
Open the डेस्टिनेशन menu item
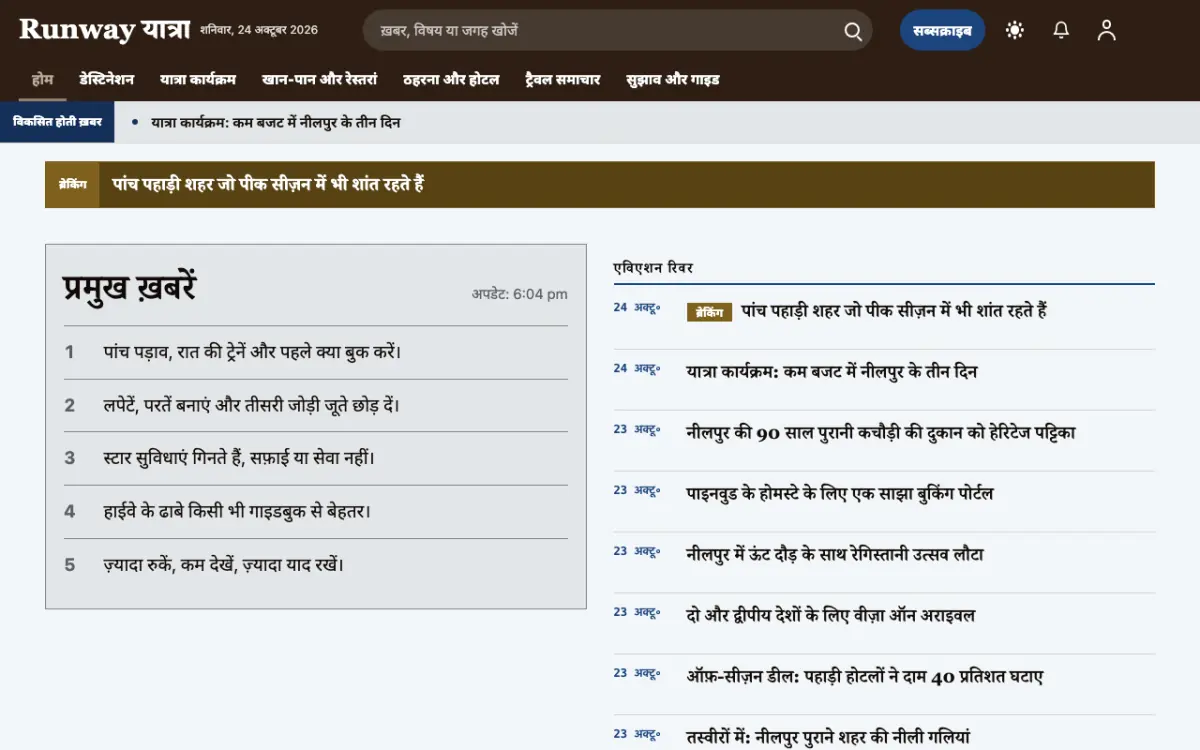pos(107,79)
